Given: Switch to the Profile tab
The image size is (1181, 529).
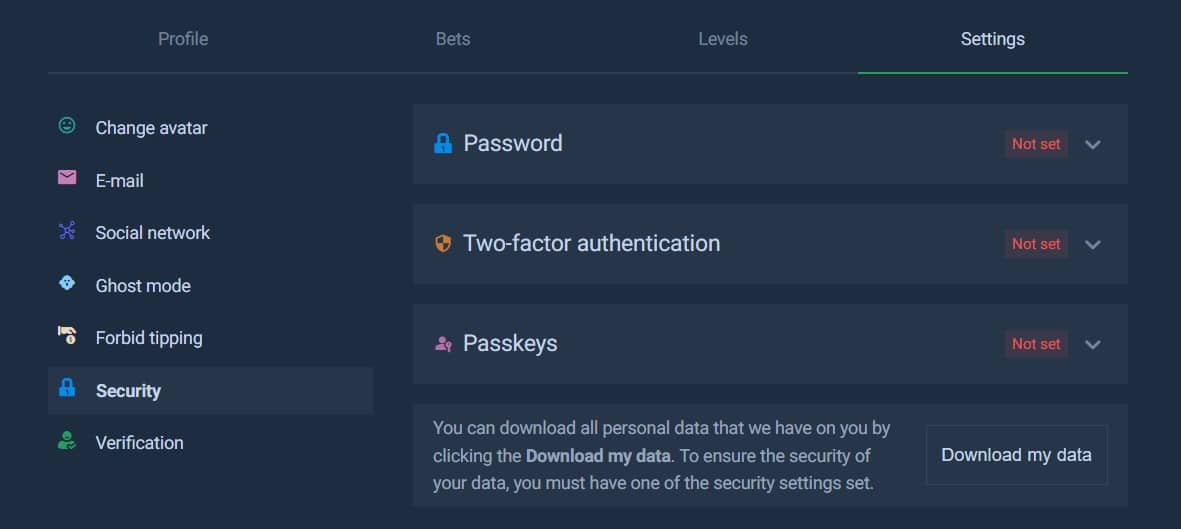Looking at the screenshot, I should click(x=183, y=39).
